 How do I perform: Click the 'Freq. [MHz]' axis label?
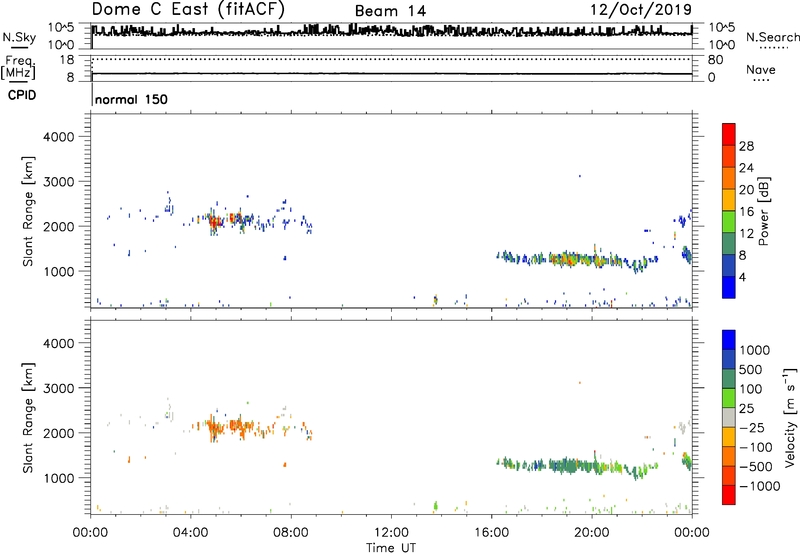pos(18,67)
